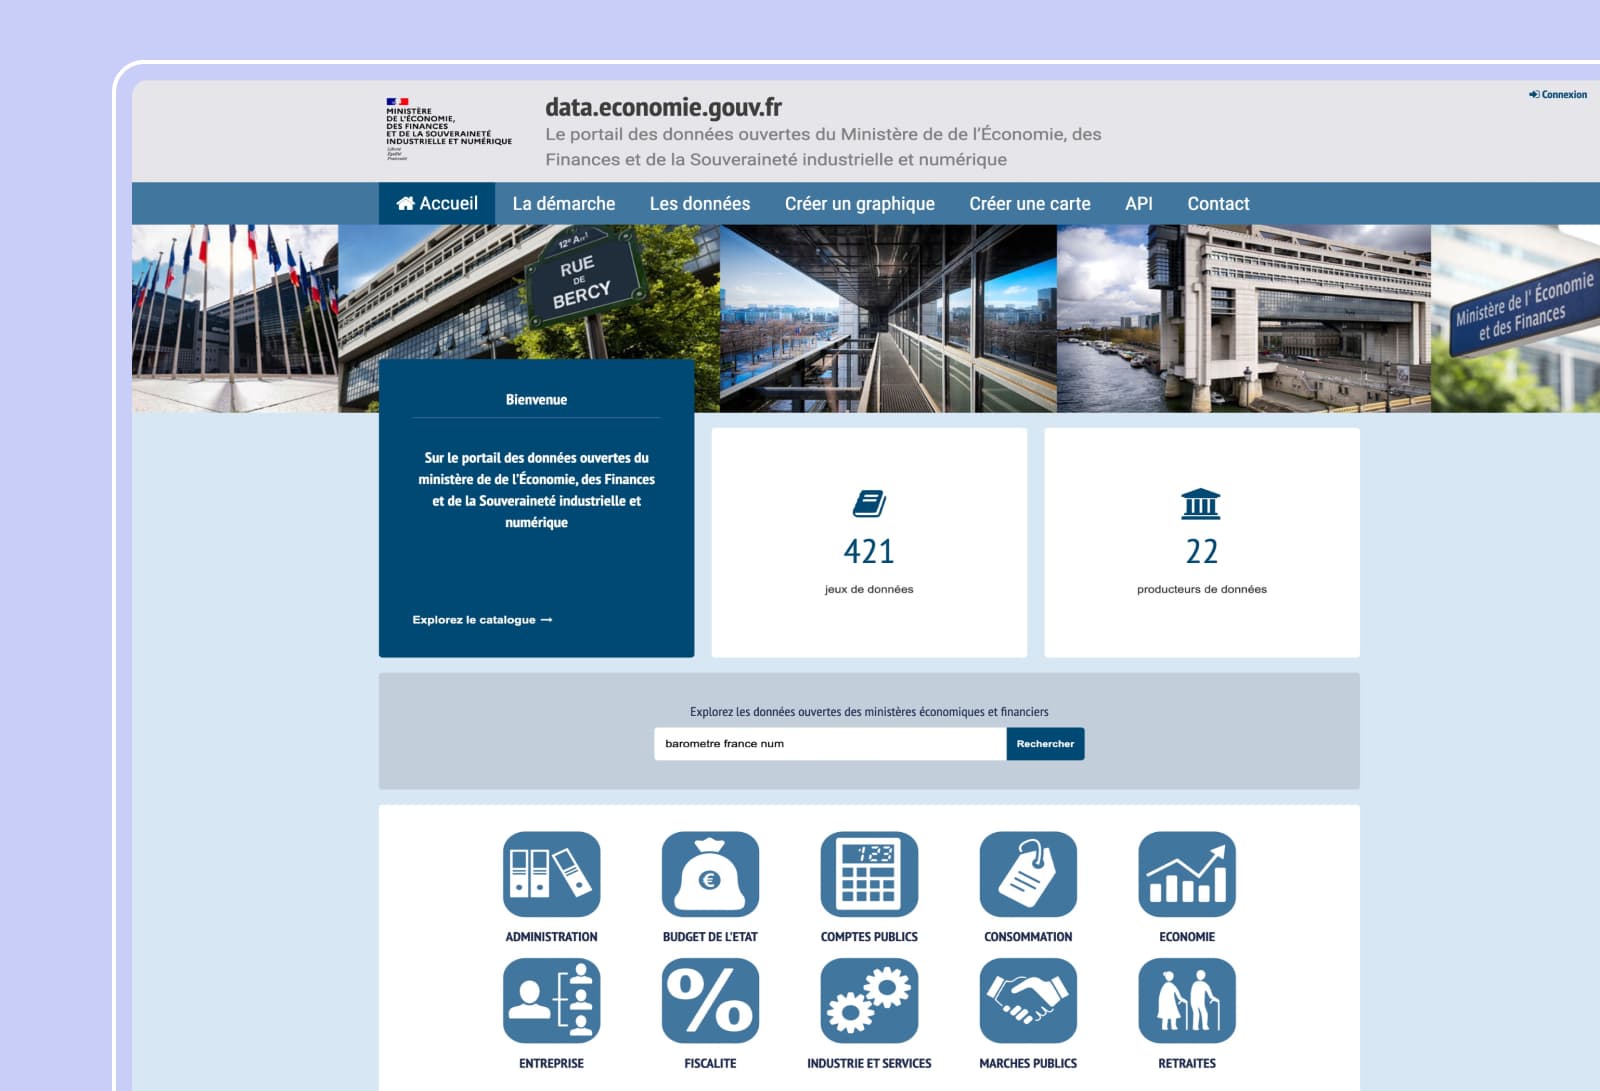The image size is (1600, 1091).
Task: Go to the Accueil home tab
Action: (x=437, y=204)
